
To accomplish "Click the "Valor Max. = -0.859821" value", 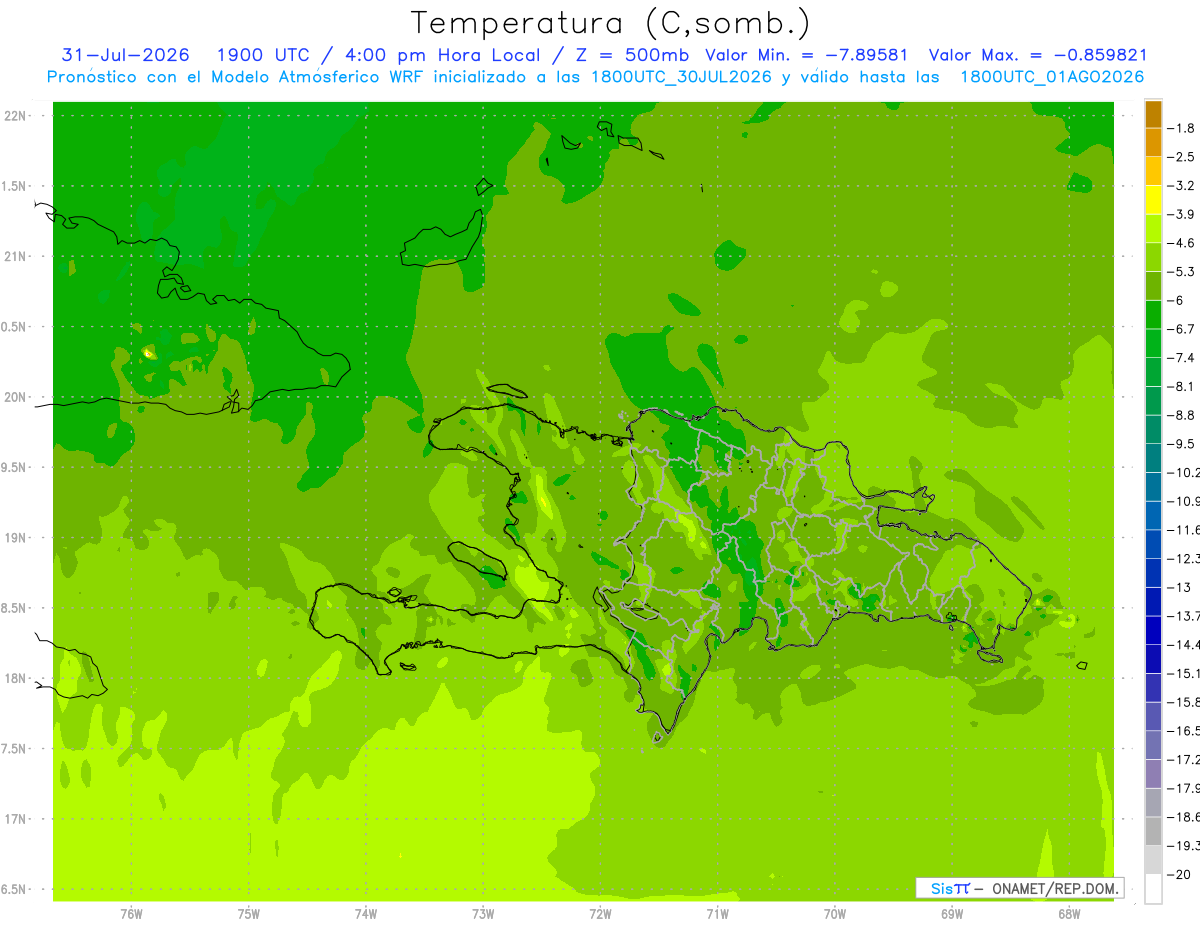I will pyautogui.click(x=1038, y=55).
